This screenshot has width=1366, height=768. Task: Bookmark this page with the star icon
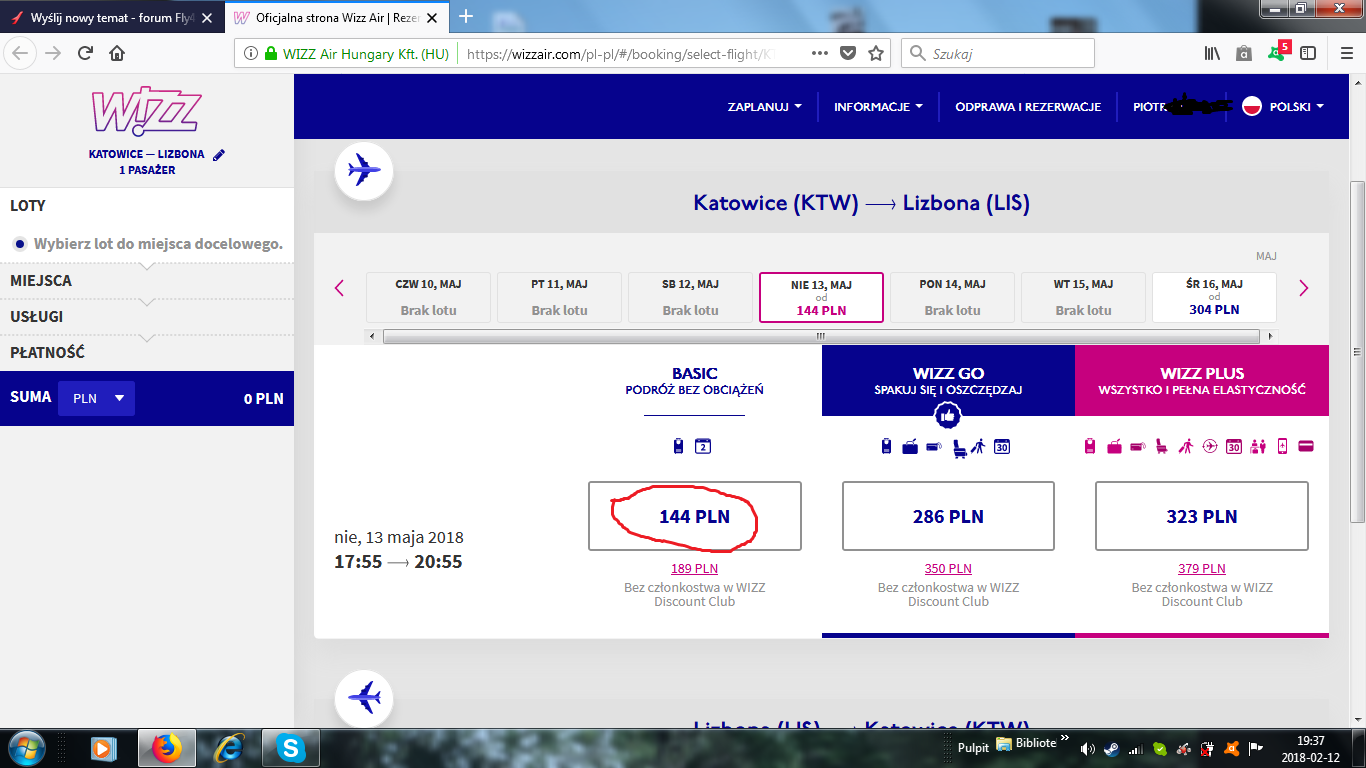[876, 54]
